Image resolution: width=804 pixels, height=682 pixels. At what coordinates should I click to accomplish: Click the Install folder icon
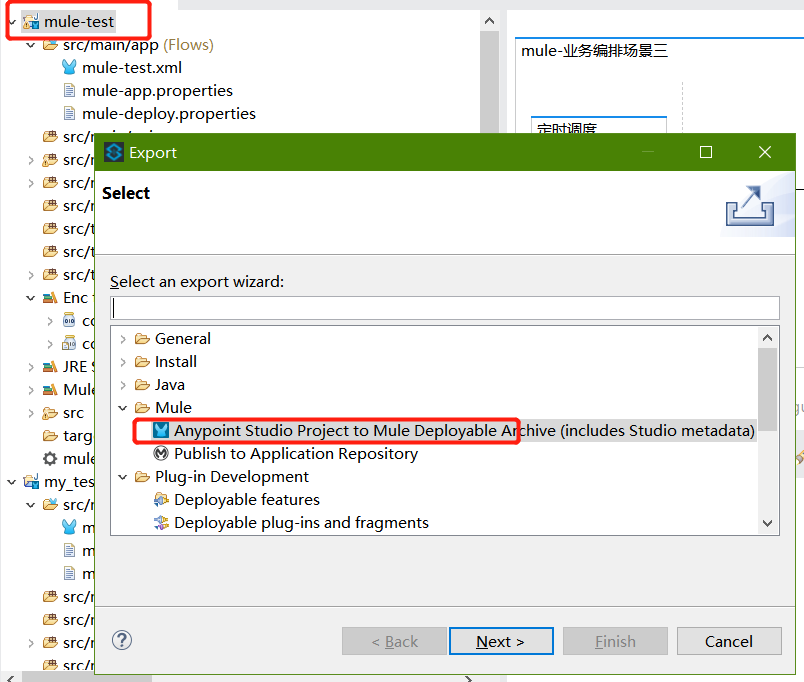[x=142, y=362]
